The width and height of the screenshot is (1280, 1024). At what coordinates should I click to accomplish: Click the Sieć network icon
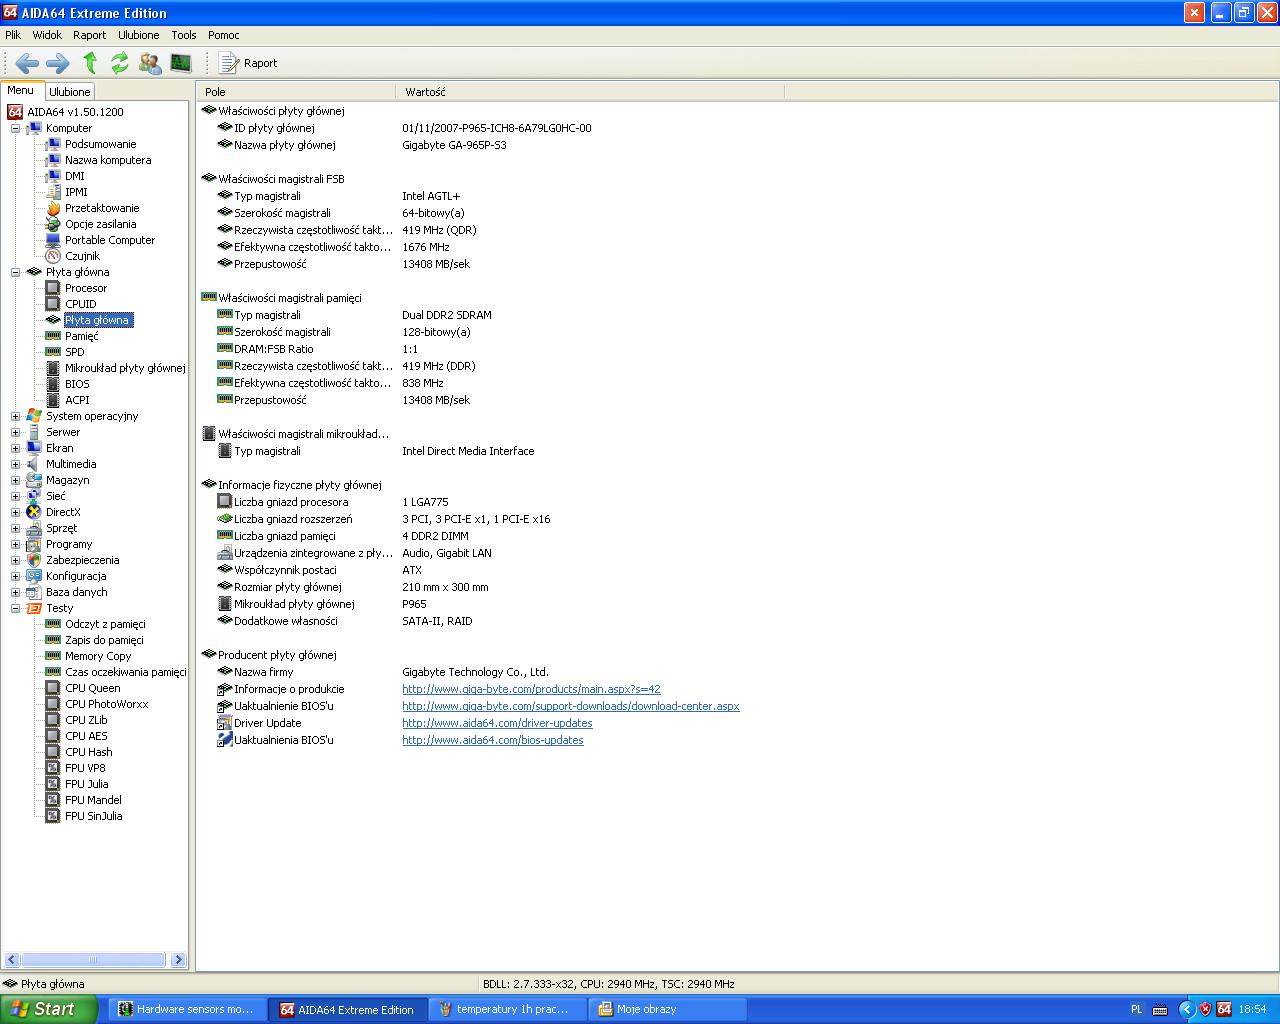click(34, 496)
